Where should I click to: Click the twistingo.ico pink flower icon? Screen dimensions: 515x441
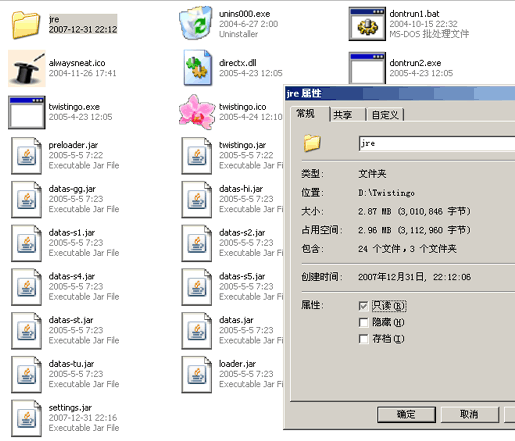pyautogui.click(x=197, y=112)
